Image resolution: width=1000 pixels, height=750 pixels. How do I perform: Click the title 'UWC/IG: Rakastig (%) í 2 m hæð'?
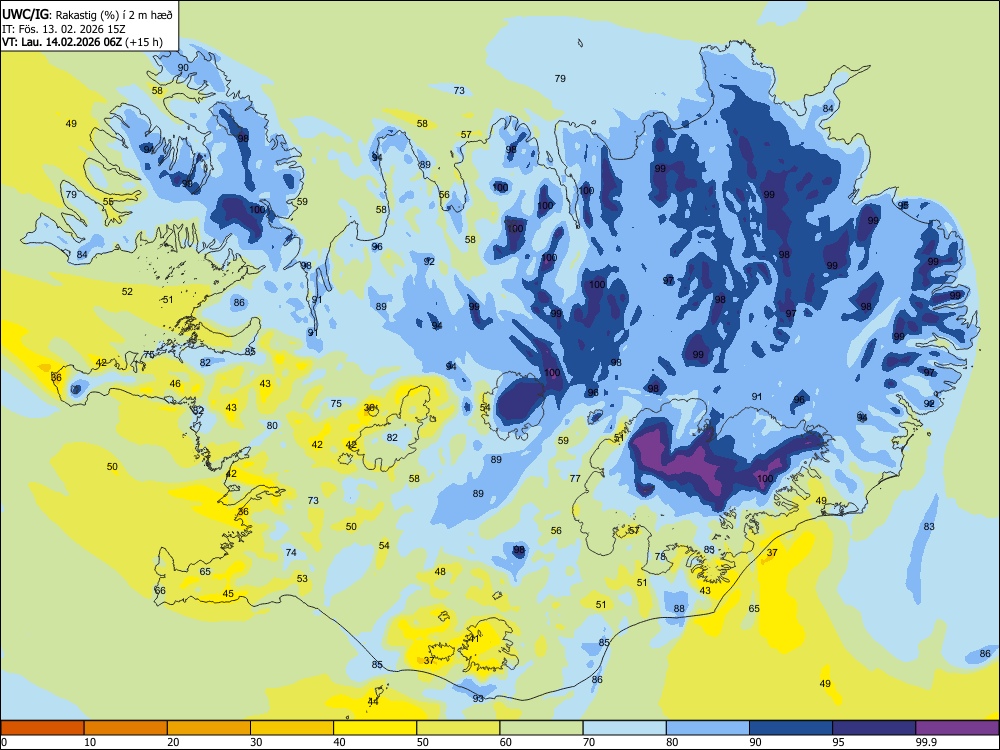(x=87, y=14)
